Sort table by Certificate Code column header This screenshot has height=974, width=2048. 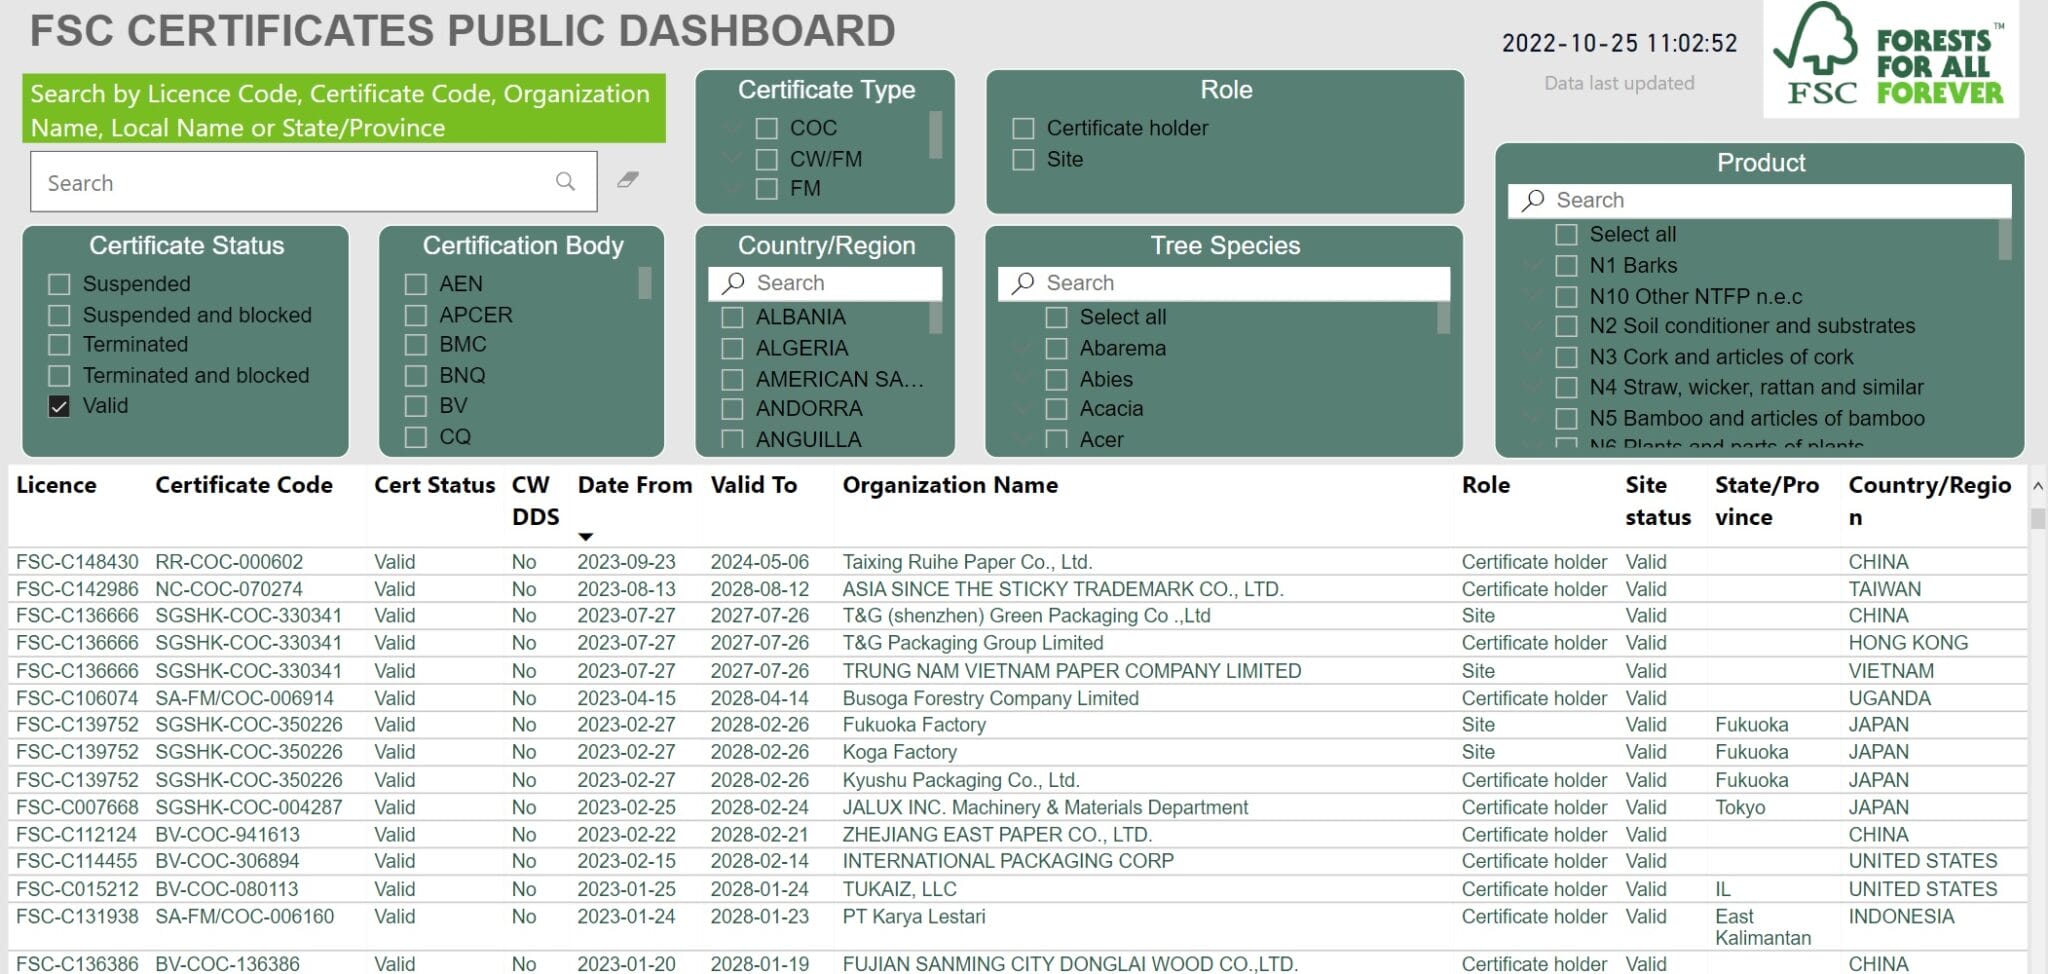pyautogui.click(x=243, y=485)
